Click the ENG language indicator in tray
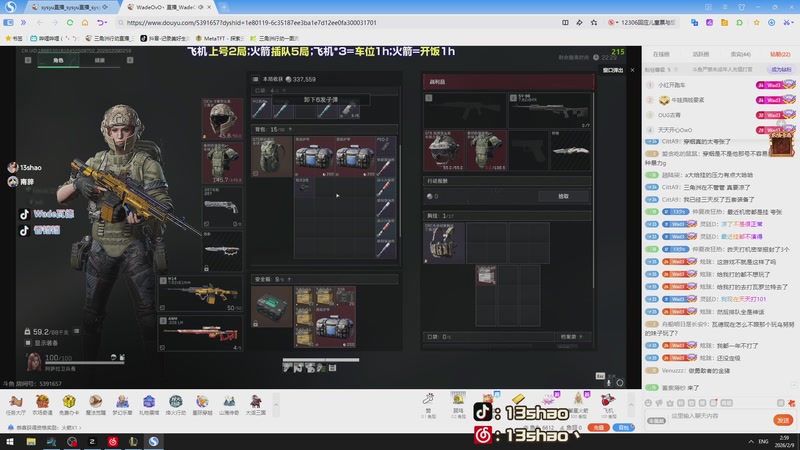 pos(763,442)
